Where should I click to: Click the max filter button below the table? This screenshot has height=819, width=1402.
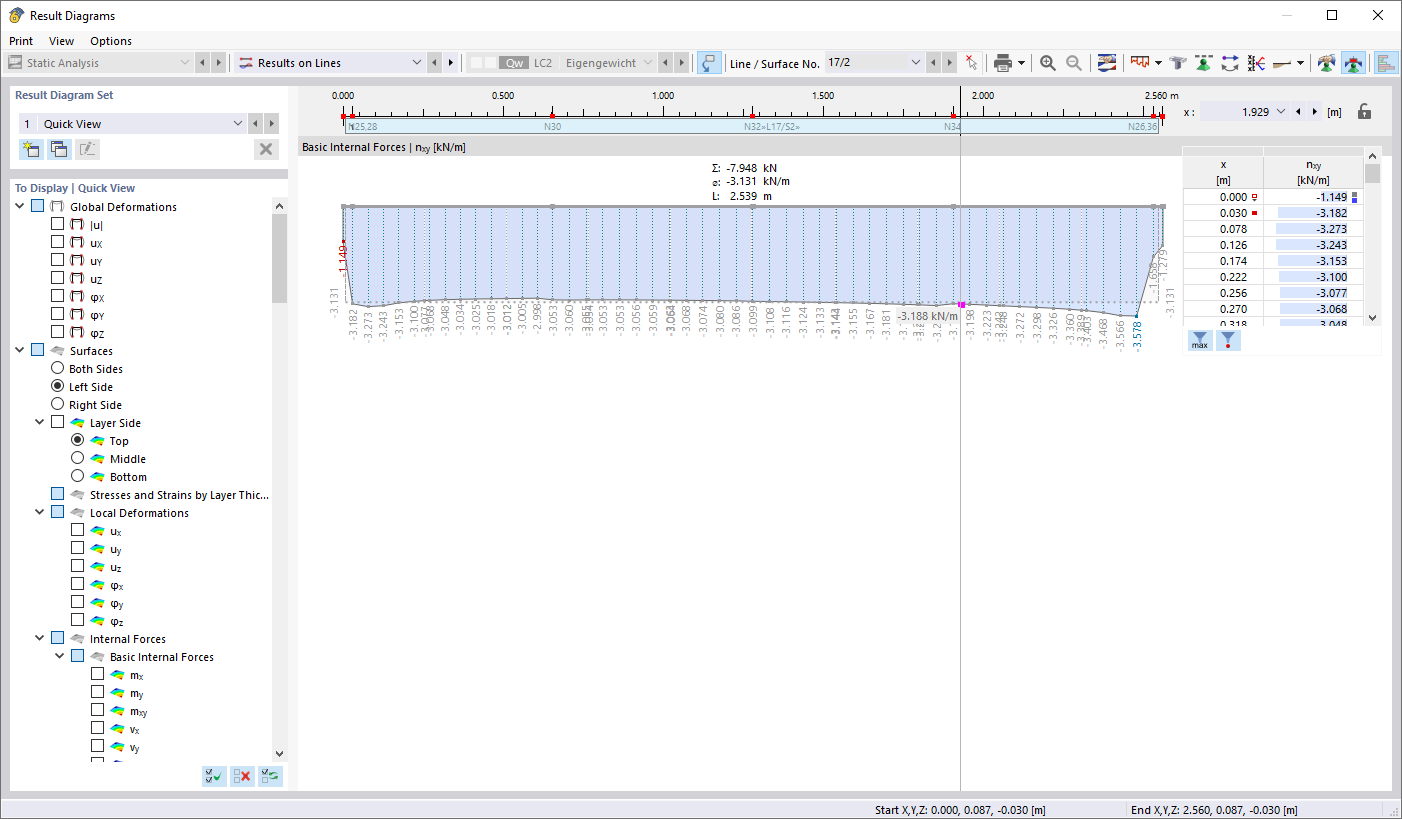(1199, 340)
